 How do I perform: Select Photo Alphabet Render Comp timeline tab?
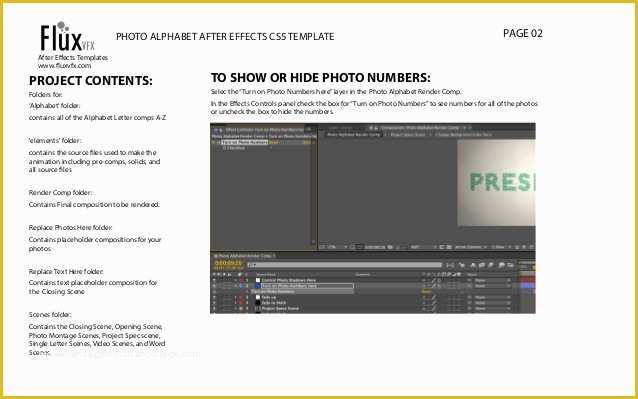pos(245,256)
